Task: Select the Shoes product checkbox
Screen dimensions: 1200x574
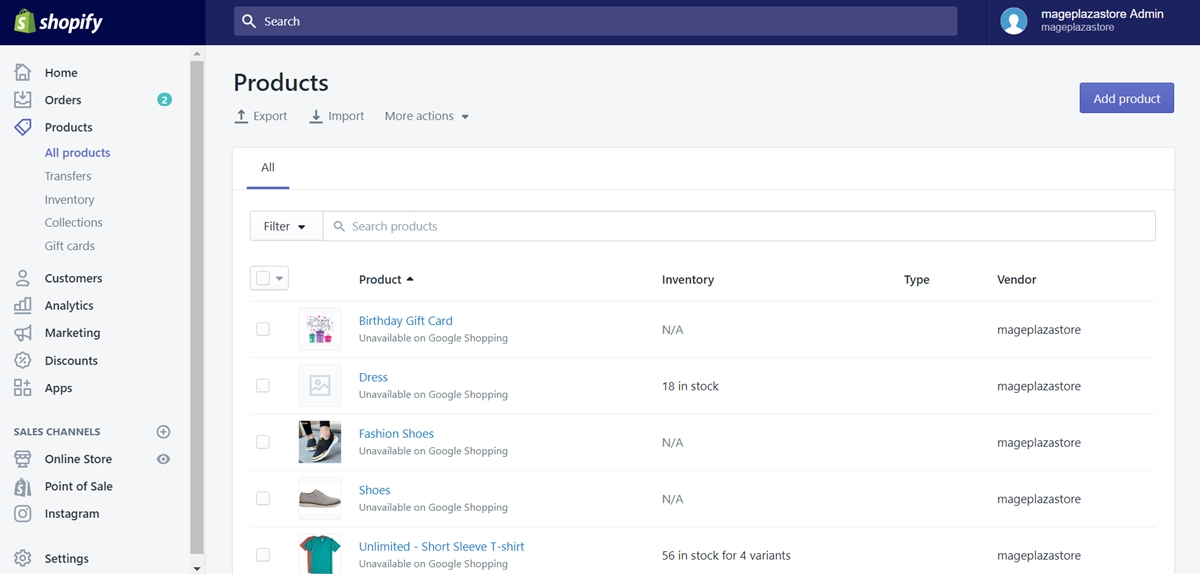Action: 263,498
